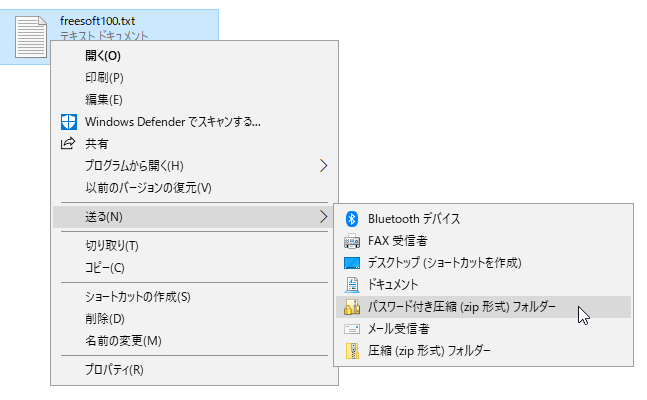Viewport: 647px width, 400px height.
Task: Click the share arrow icon beside 共有
Action: (68, 143)
